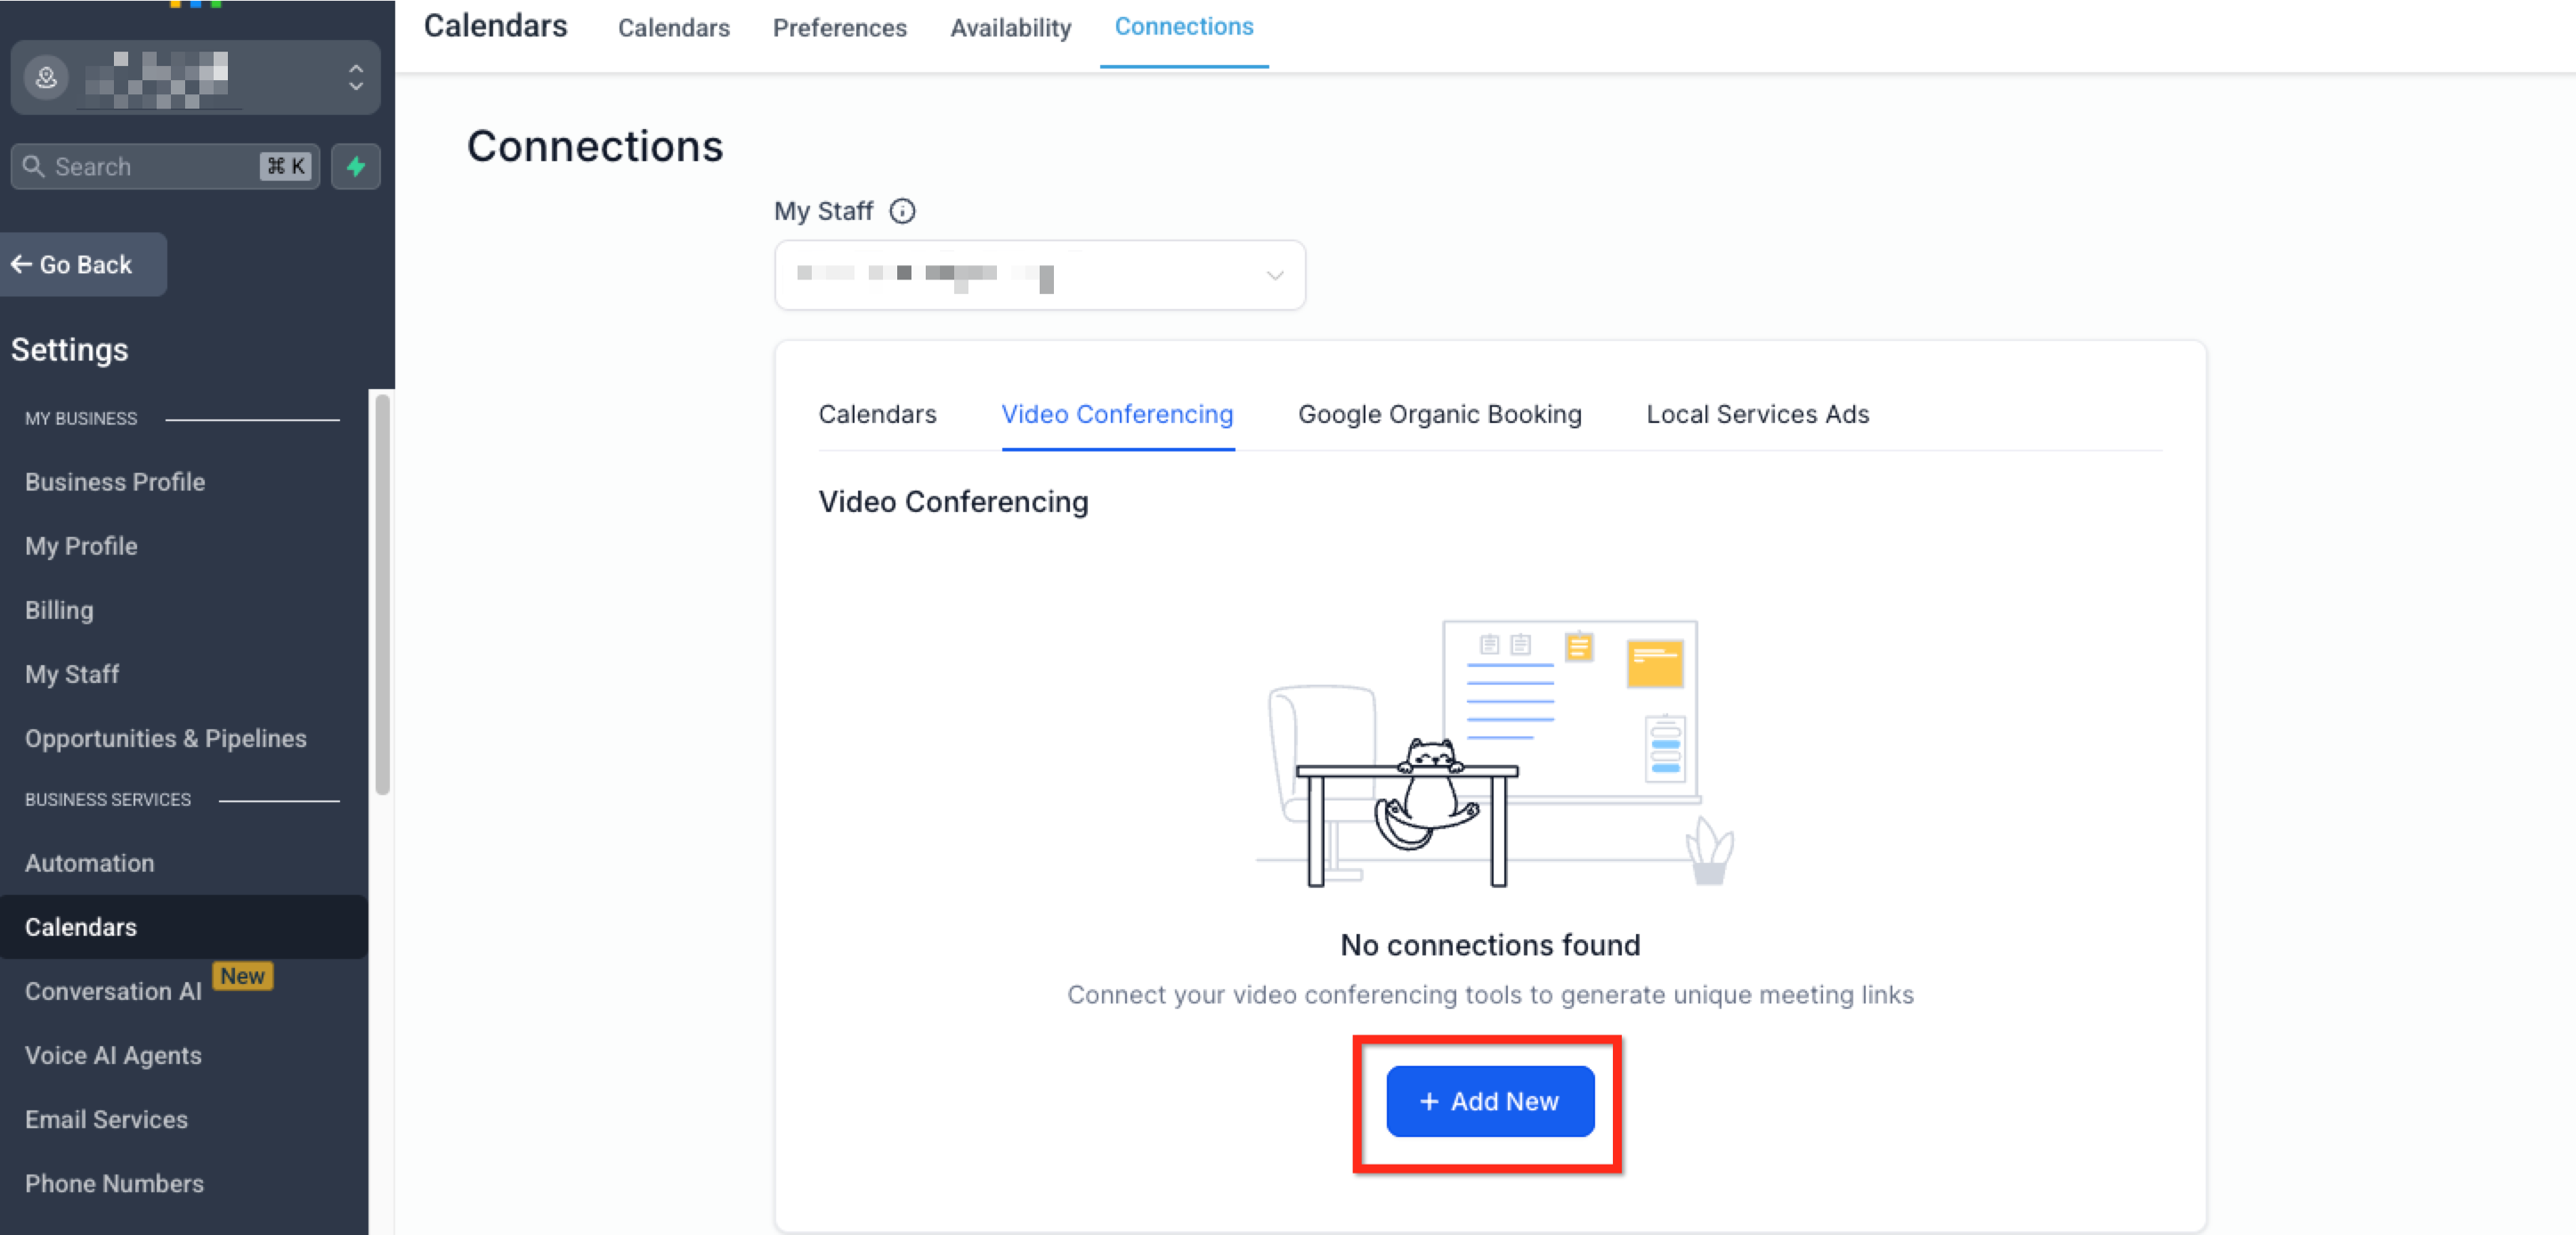Open Conversation AI settings item
Screen dimensions: 2576x1235
point(113,991)
